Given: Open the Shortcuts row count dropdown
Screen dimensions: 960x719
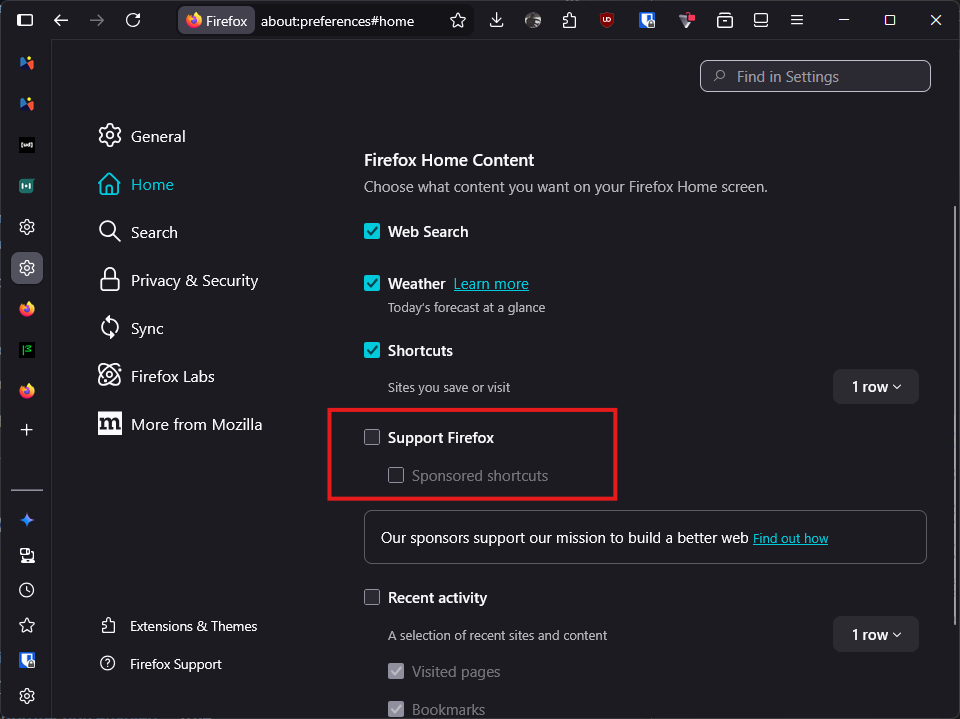Looking at the screenshot, I should [x=875, y=387].
